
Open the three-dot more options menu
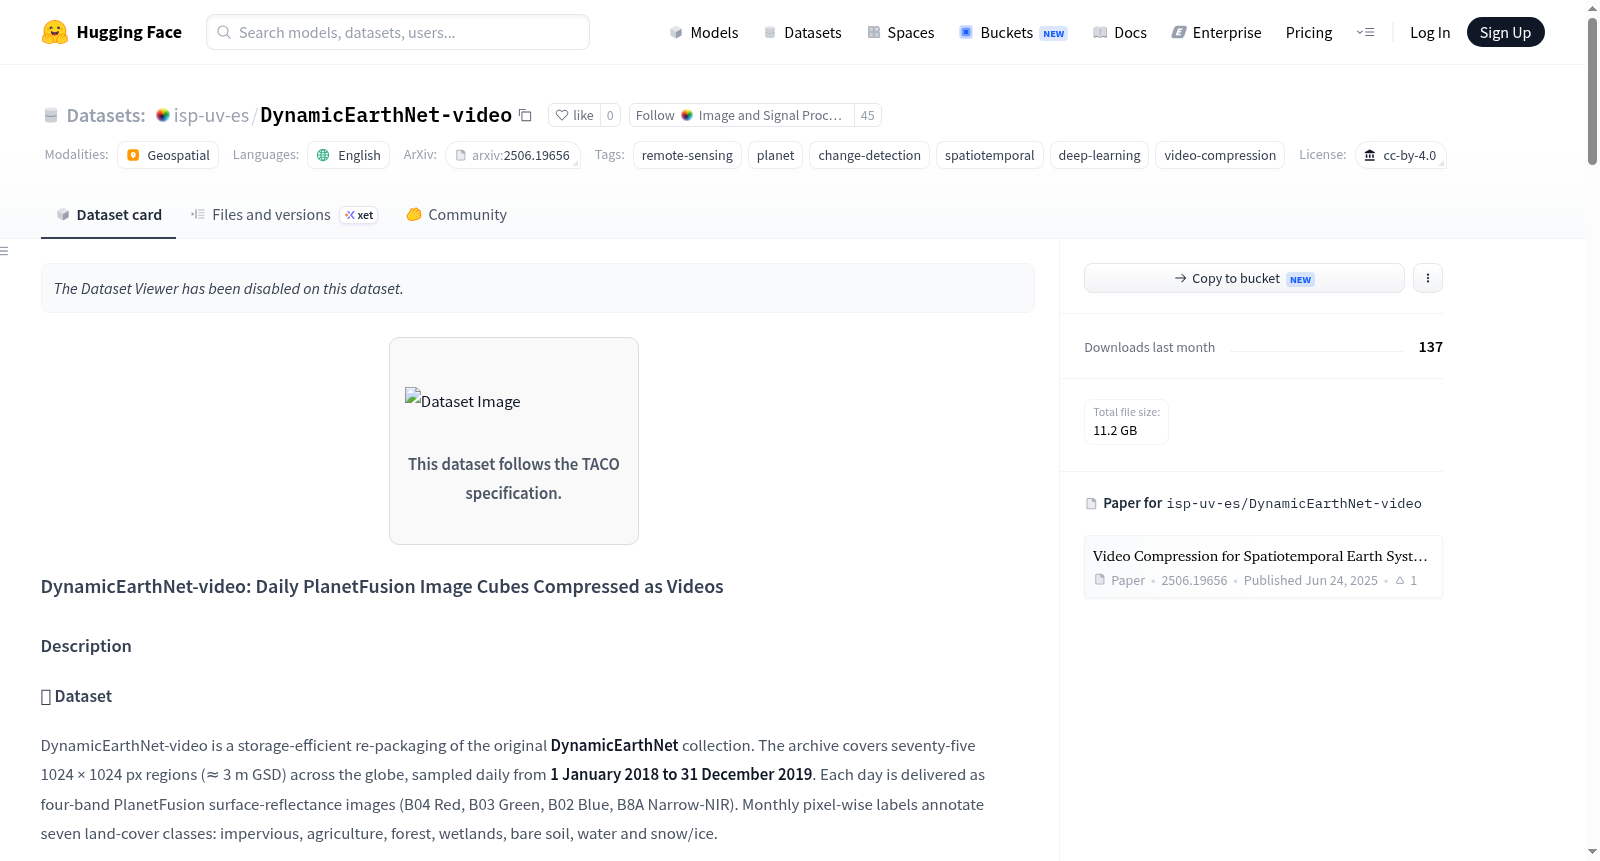click(x=1428, y=278)
